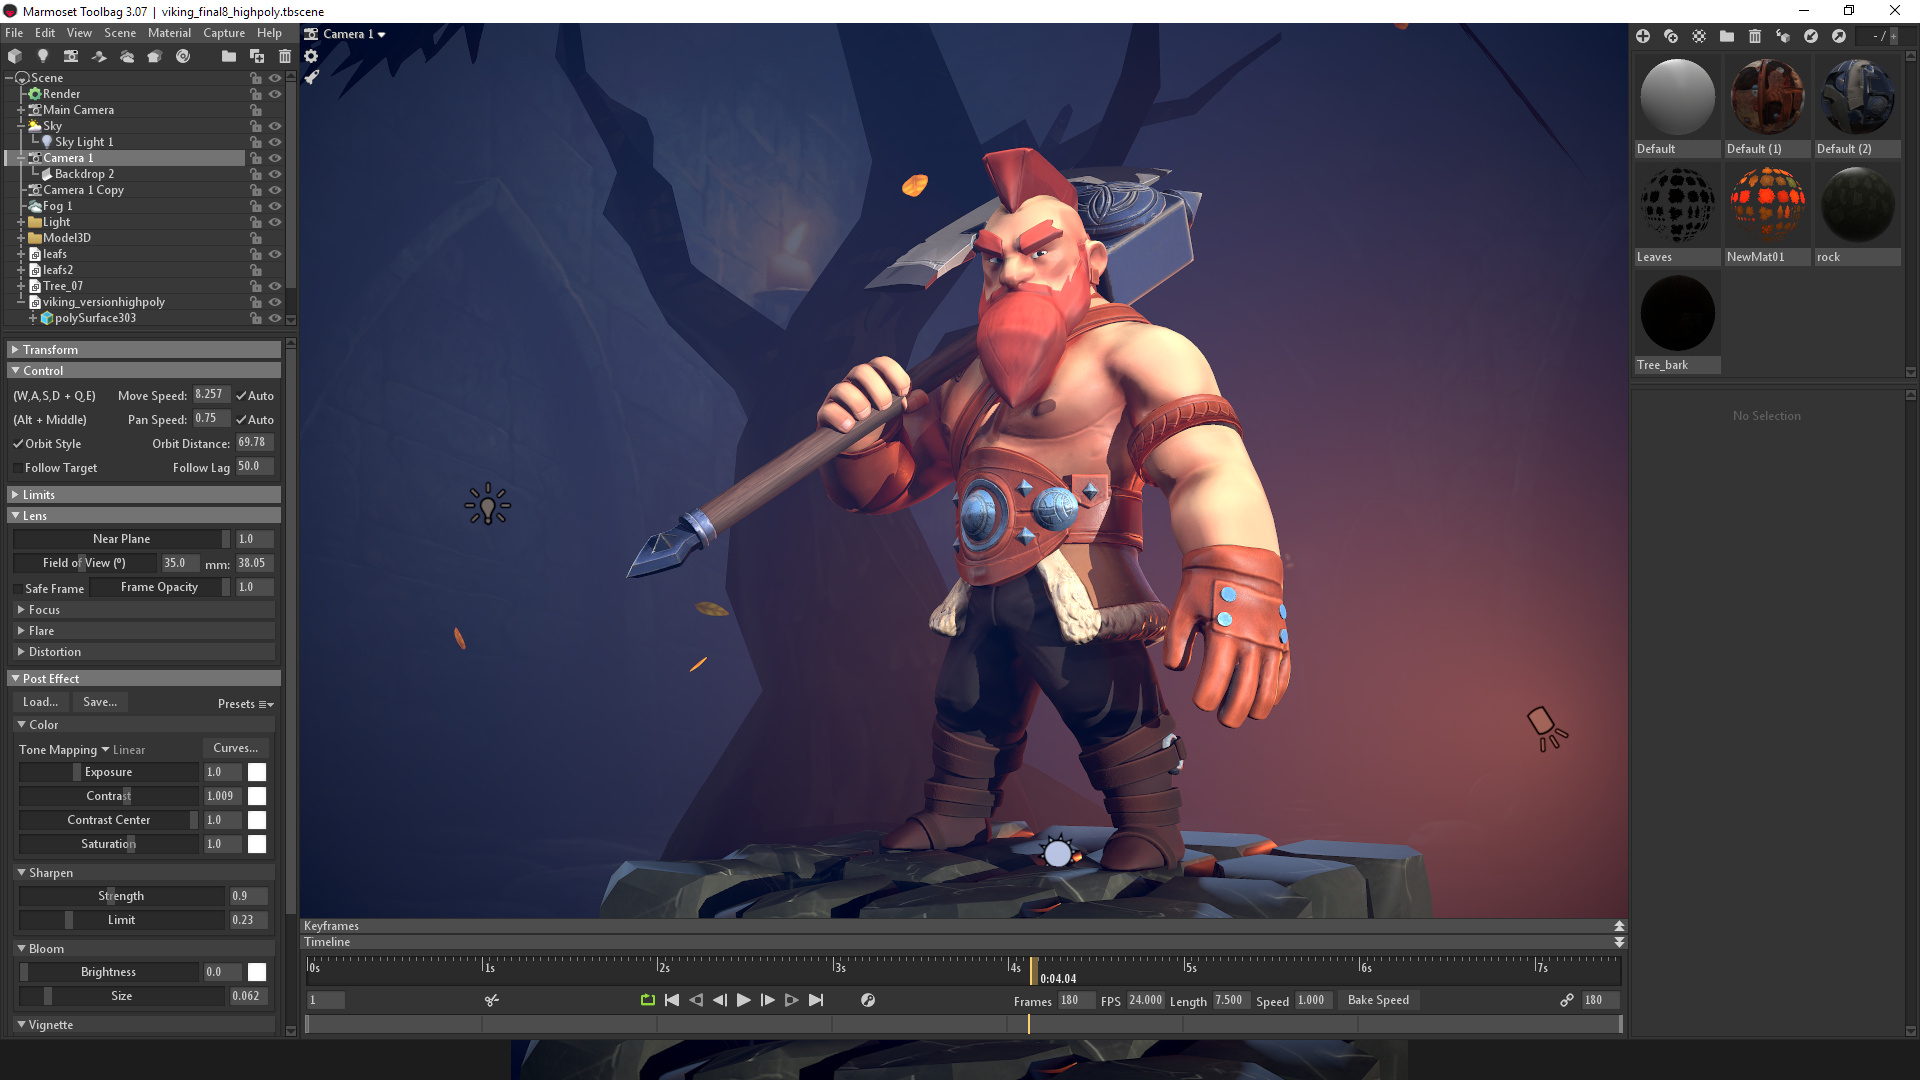Expand the Limits section
This screenshot has width=1920, height=1080.
coord(144,495)
